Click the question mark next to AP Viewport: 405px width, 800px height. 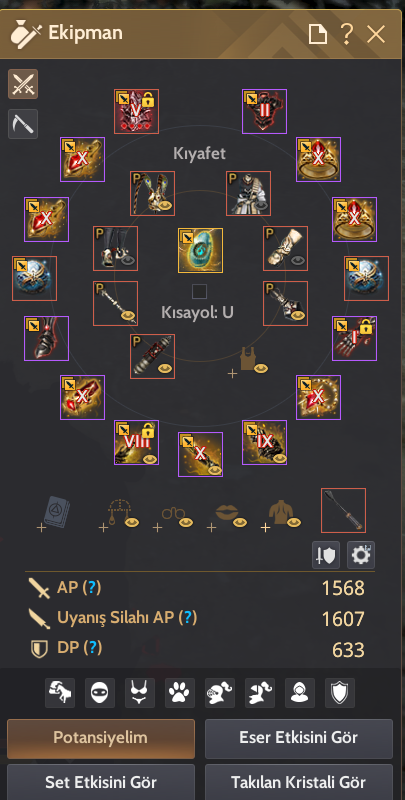[92, 588]
